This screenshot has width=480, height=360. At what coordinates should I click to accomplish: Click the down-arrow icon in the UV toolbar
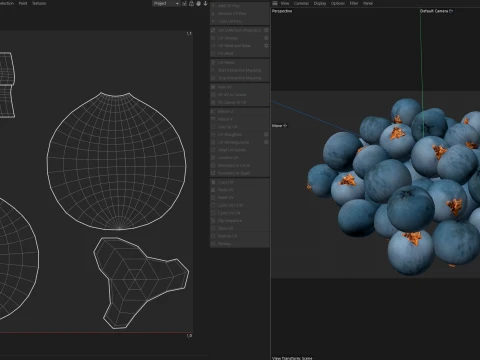coord(205,3)
